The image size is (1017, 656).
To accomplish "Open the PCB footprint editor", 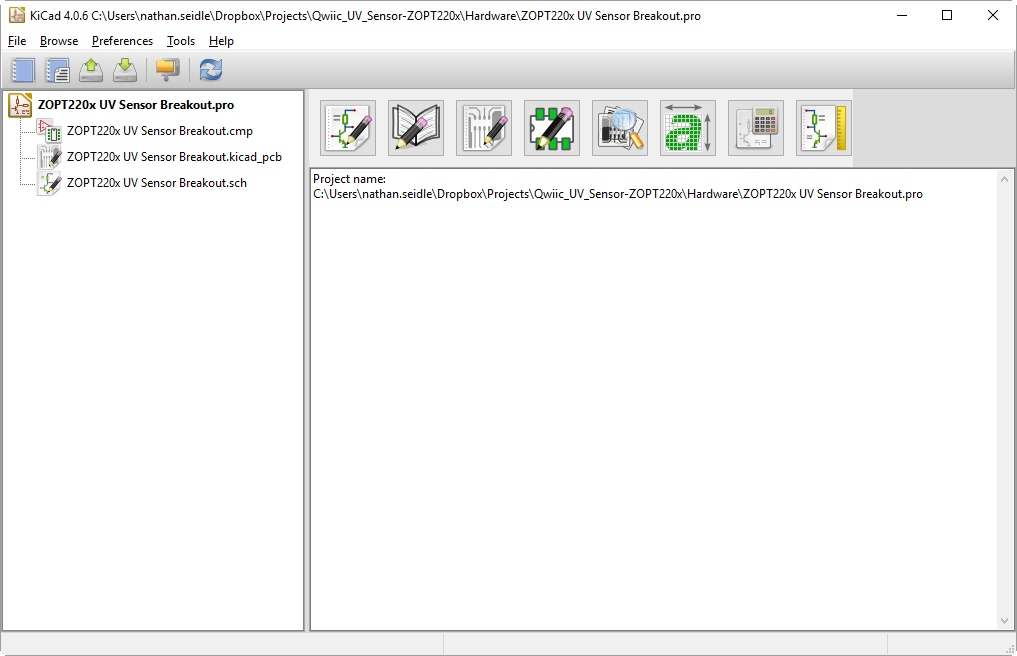I will tap(552, 128).
